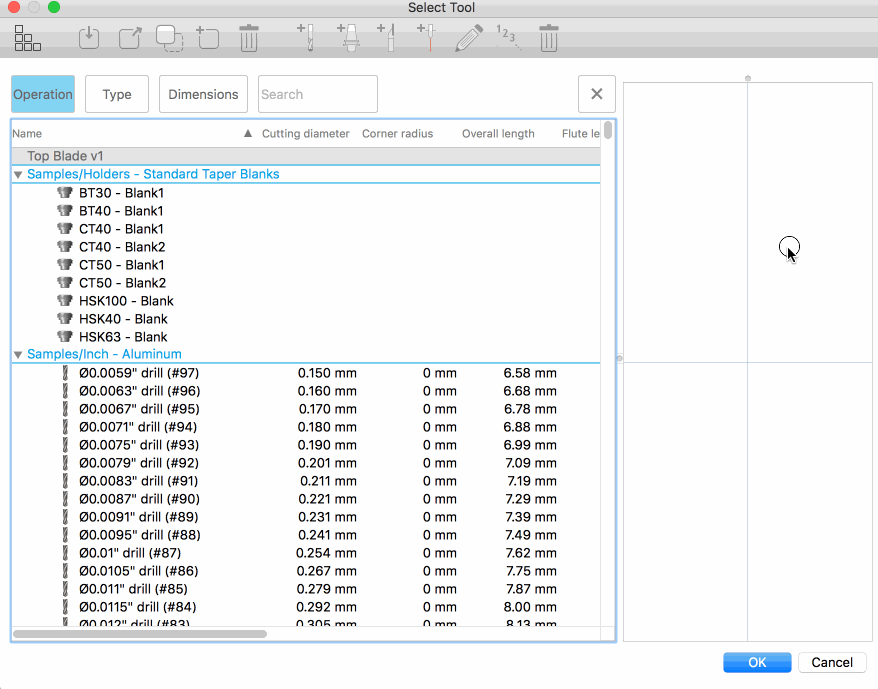Add a new holder via holder icon
Screen dimensions: 878x689
tap(348, 38)
